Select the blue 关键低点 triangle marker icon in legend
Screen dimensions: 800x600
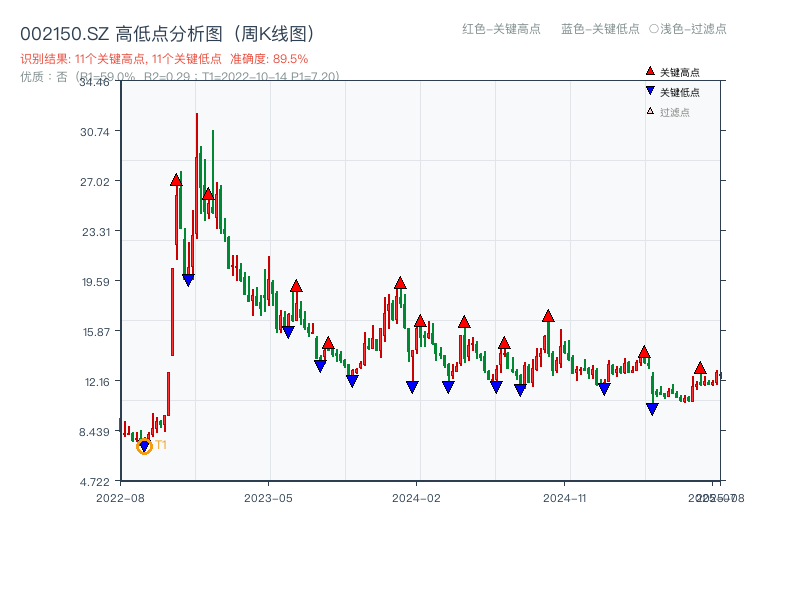pyautogui.click(x=650, y=92)
